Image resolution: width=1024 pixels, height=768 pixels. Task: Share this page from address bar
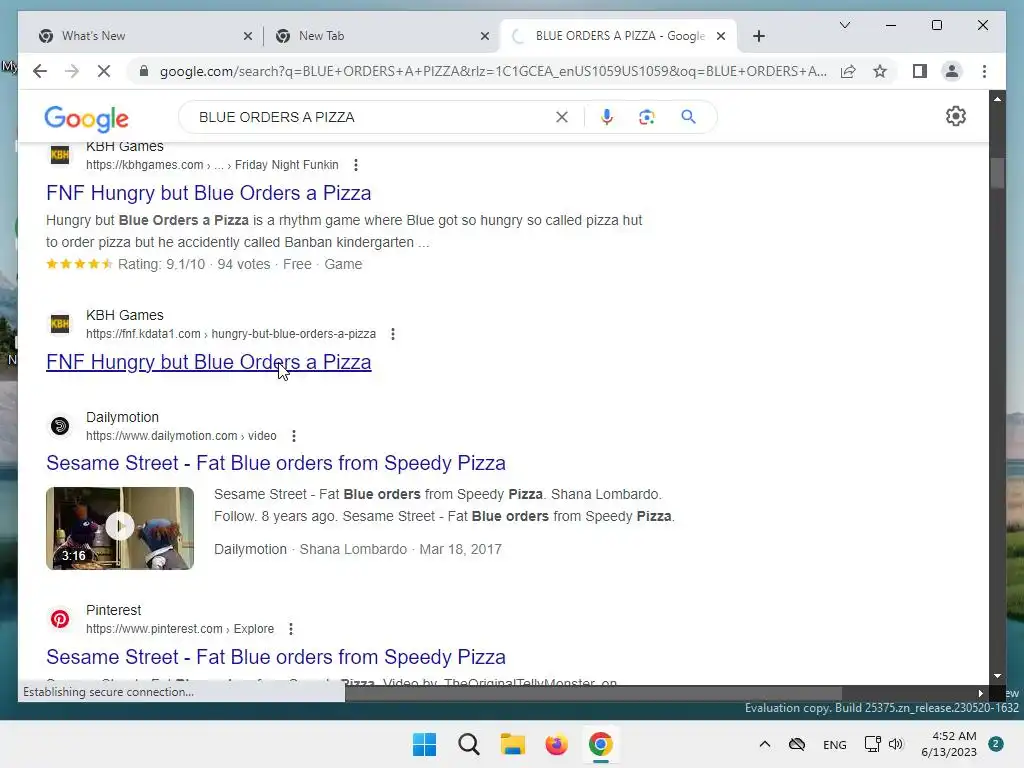click(x=848, y=71)
